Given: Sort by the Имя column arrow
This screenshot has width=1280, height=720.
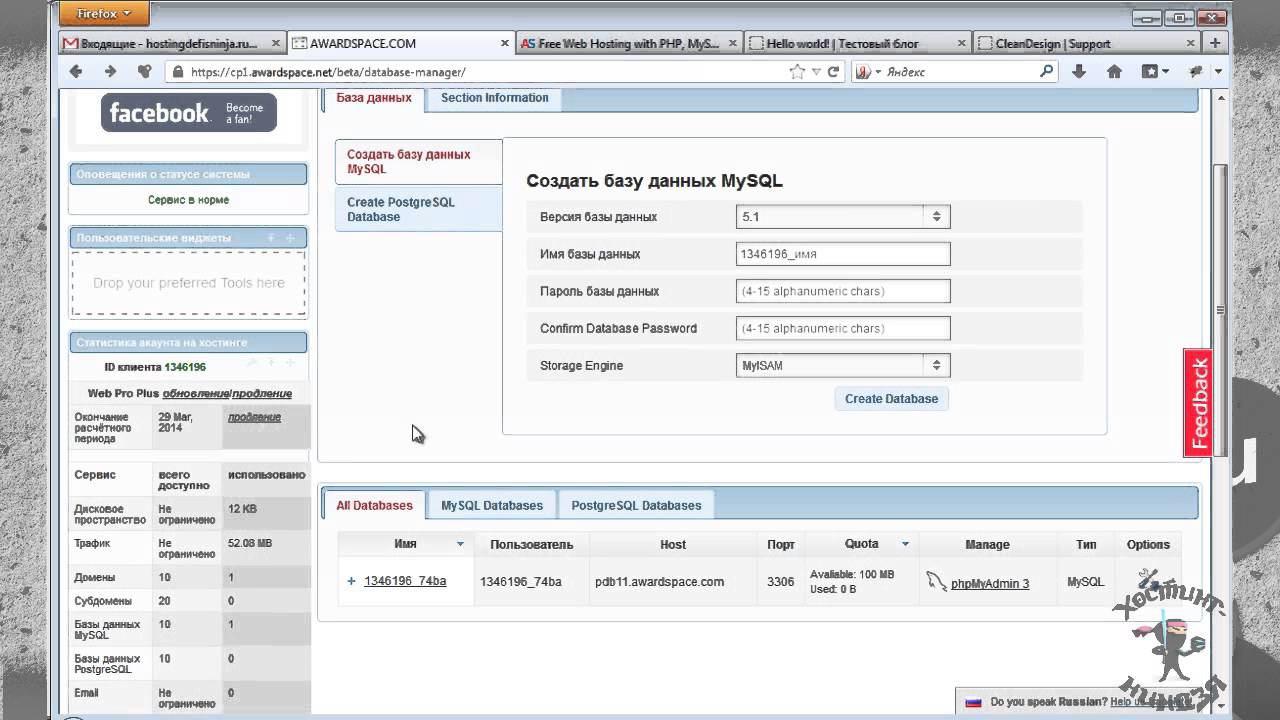Looking at the screenshot, I should [x=460, y=544].
